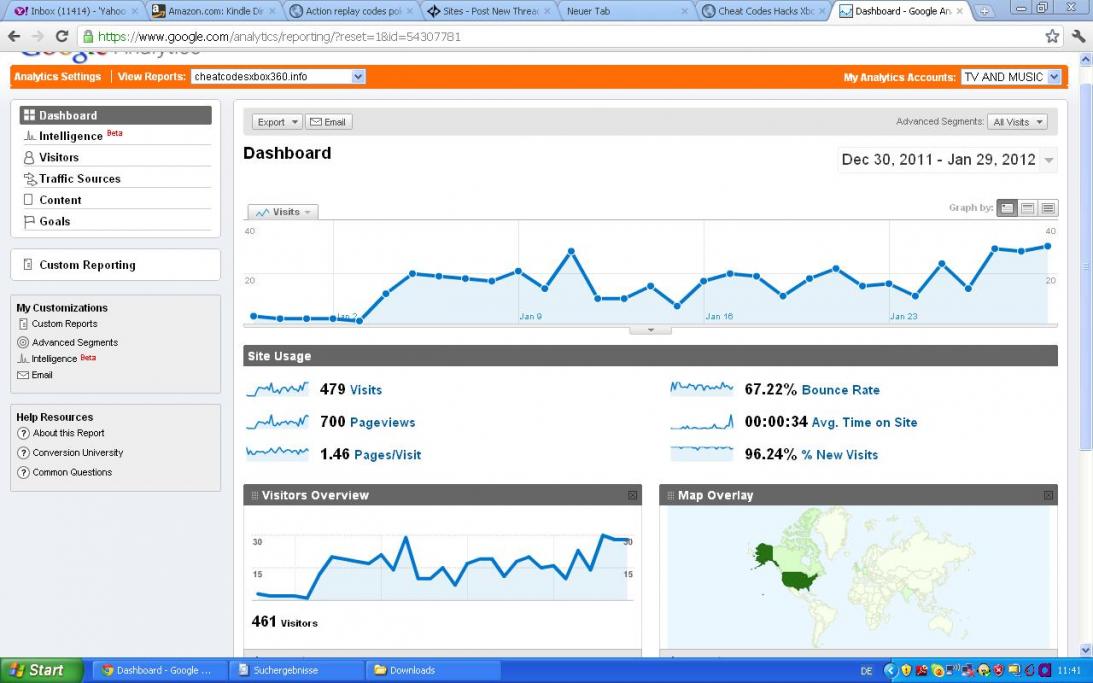Click the Custom Reports icon under My Customizations
Viewport: 1093px width, 683px height.
(23, 324)
